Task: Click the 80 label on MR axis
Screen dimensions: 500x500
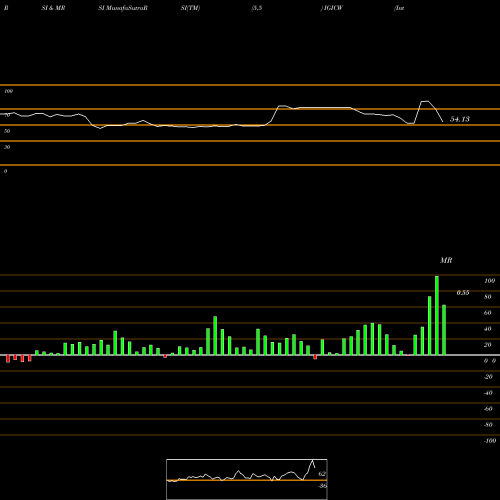Action: coord(488,297)
